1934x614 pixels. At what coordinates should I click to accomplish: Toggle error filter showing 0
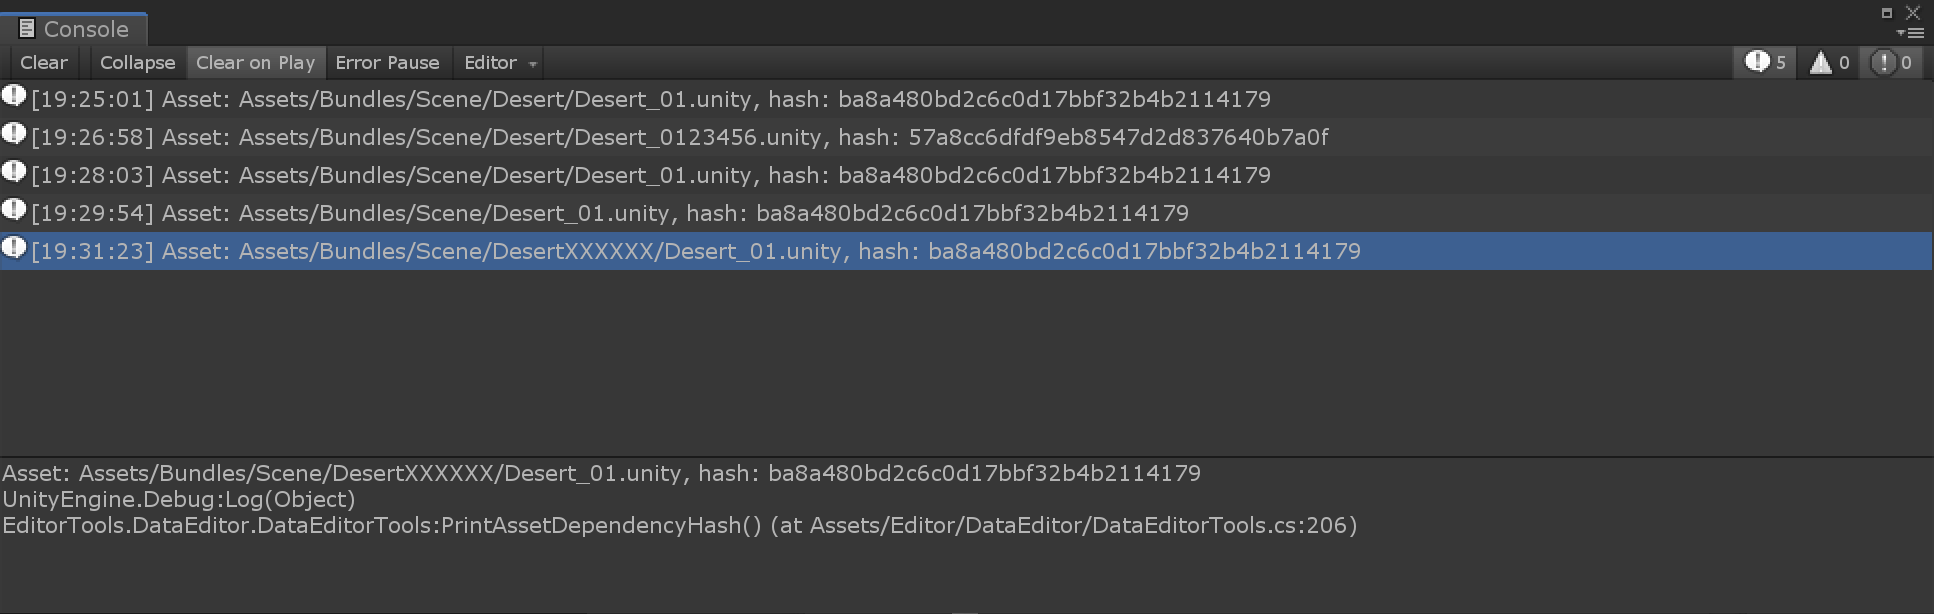point(1893,62)
